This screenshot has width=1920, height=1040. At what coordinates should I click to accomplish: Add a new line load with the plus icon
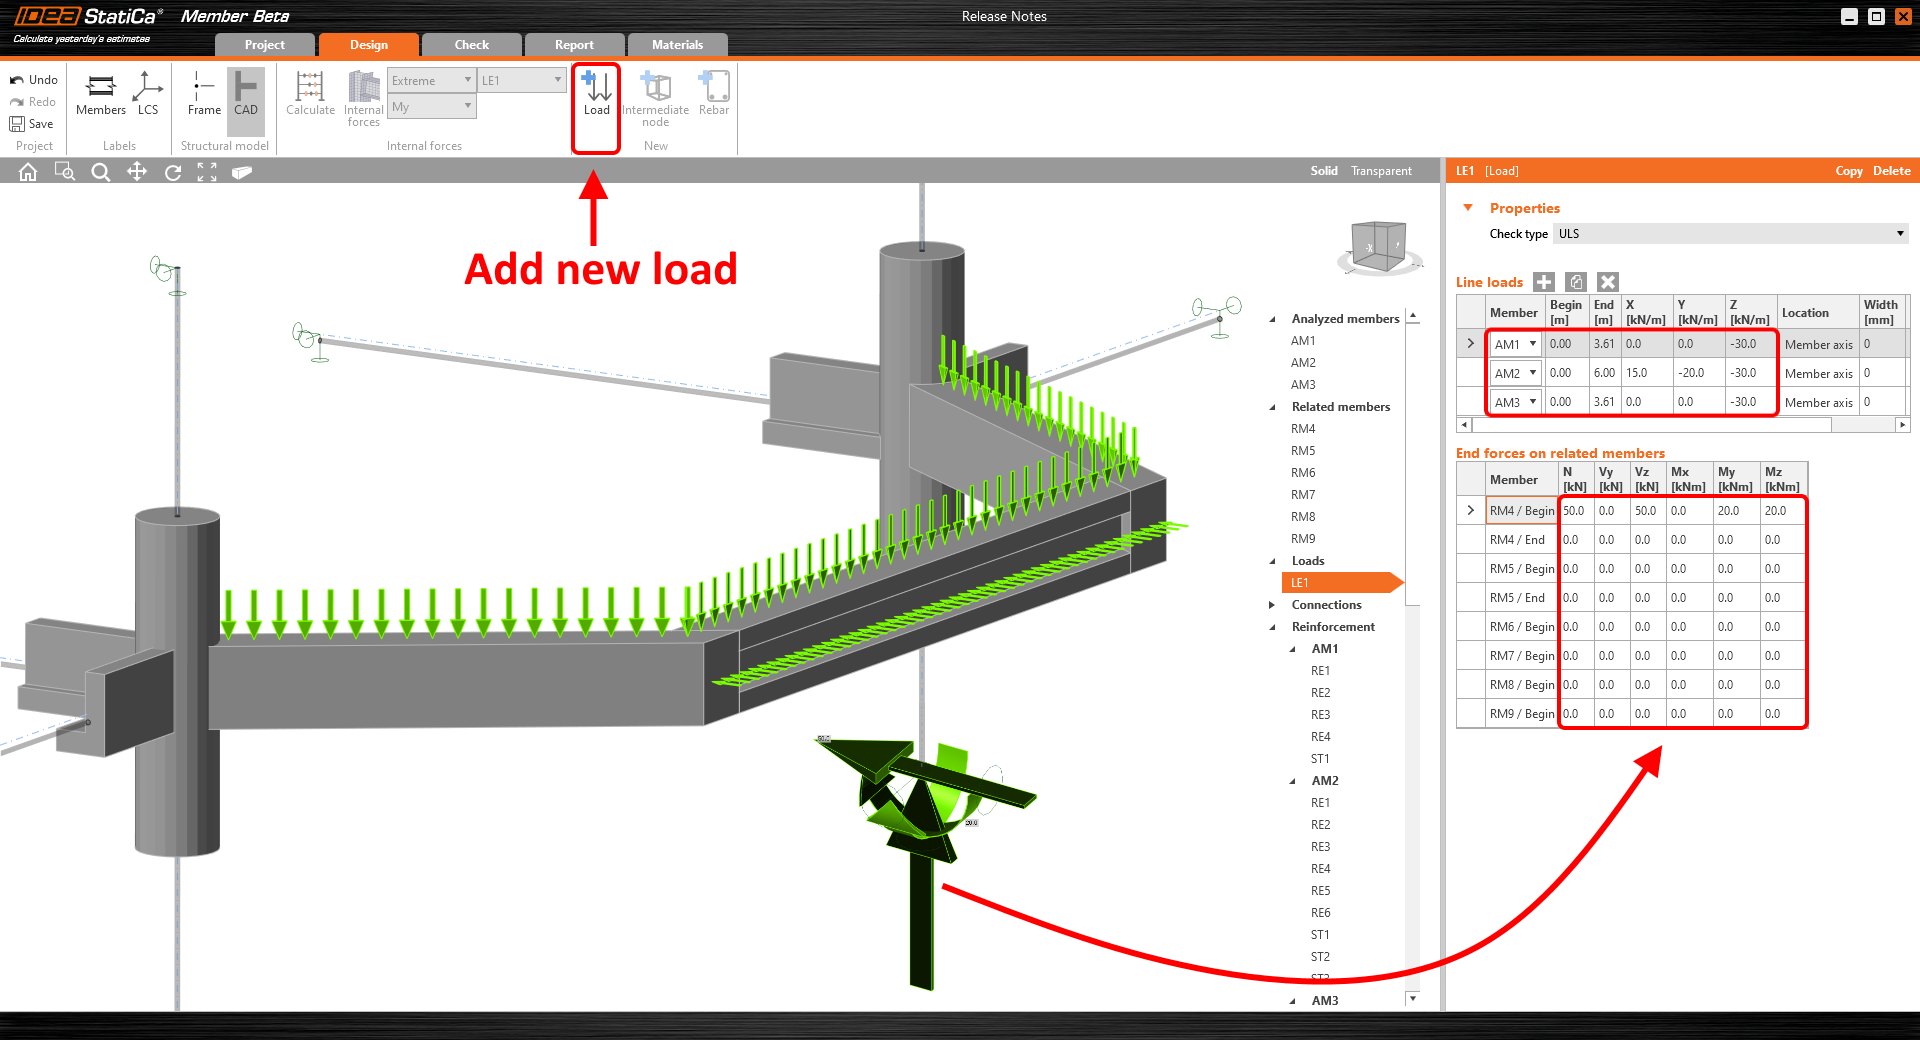pyautogui.click(x=1542, y=281)
